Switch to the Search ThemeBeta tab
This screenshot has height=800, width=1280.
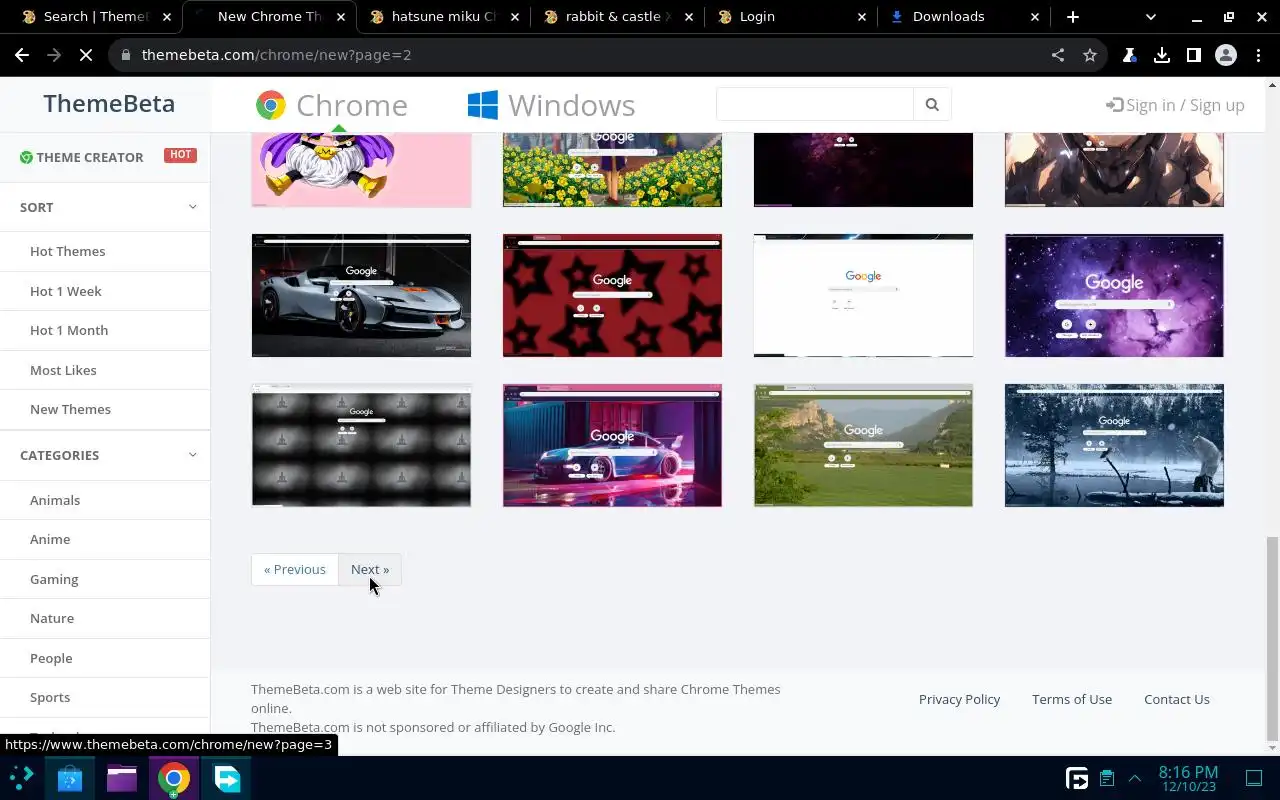96,17
